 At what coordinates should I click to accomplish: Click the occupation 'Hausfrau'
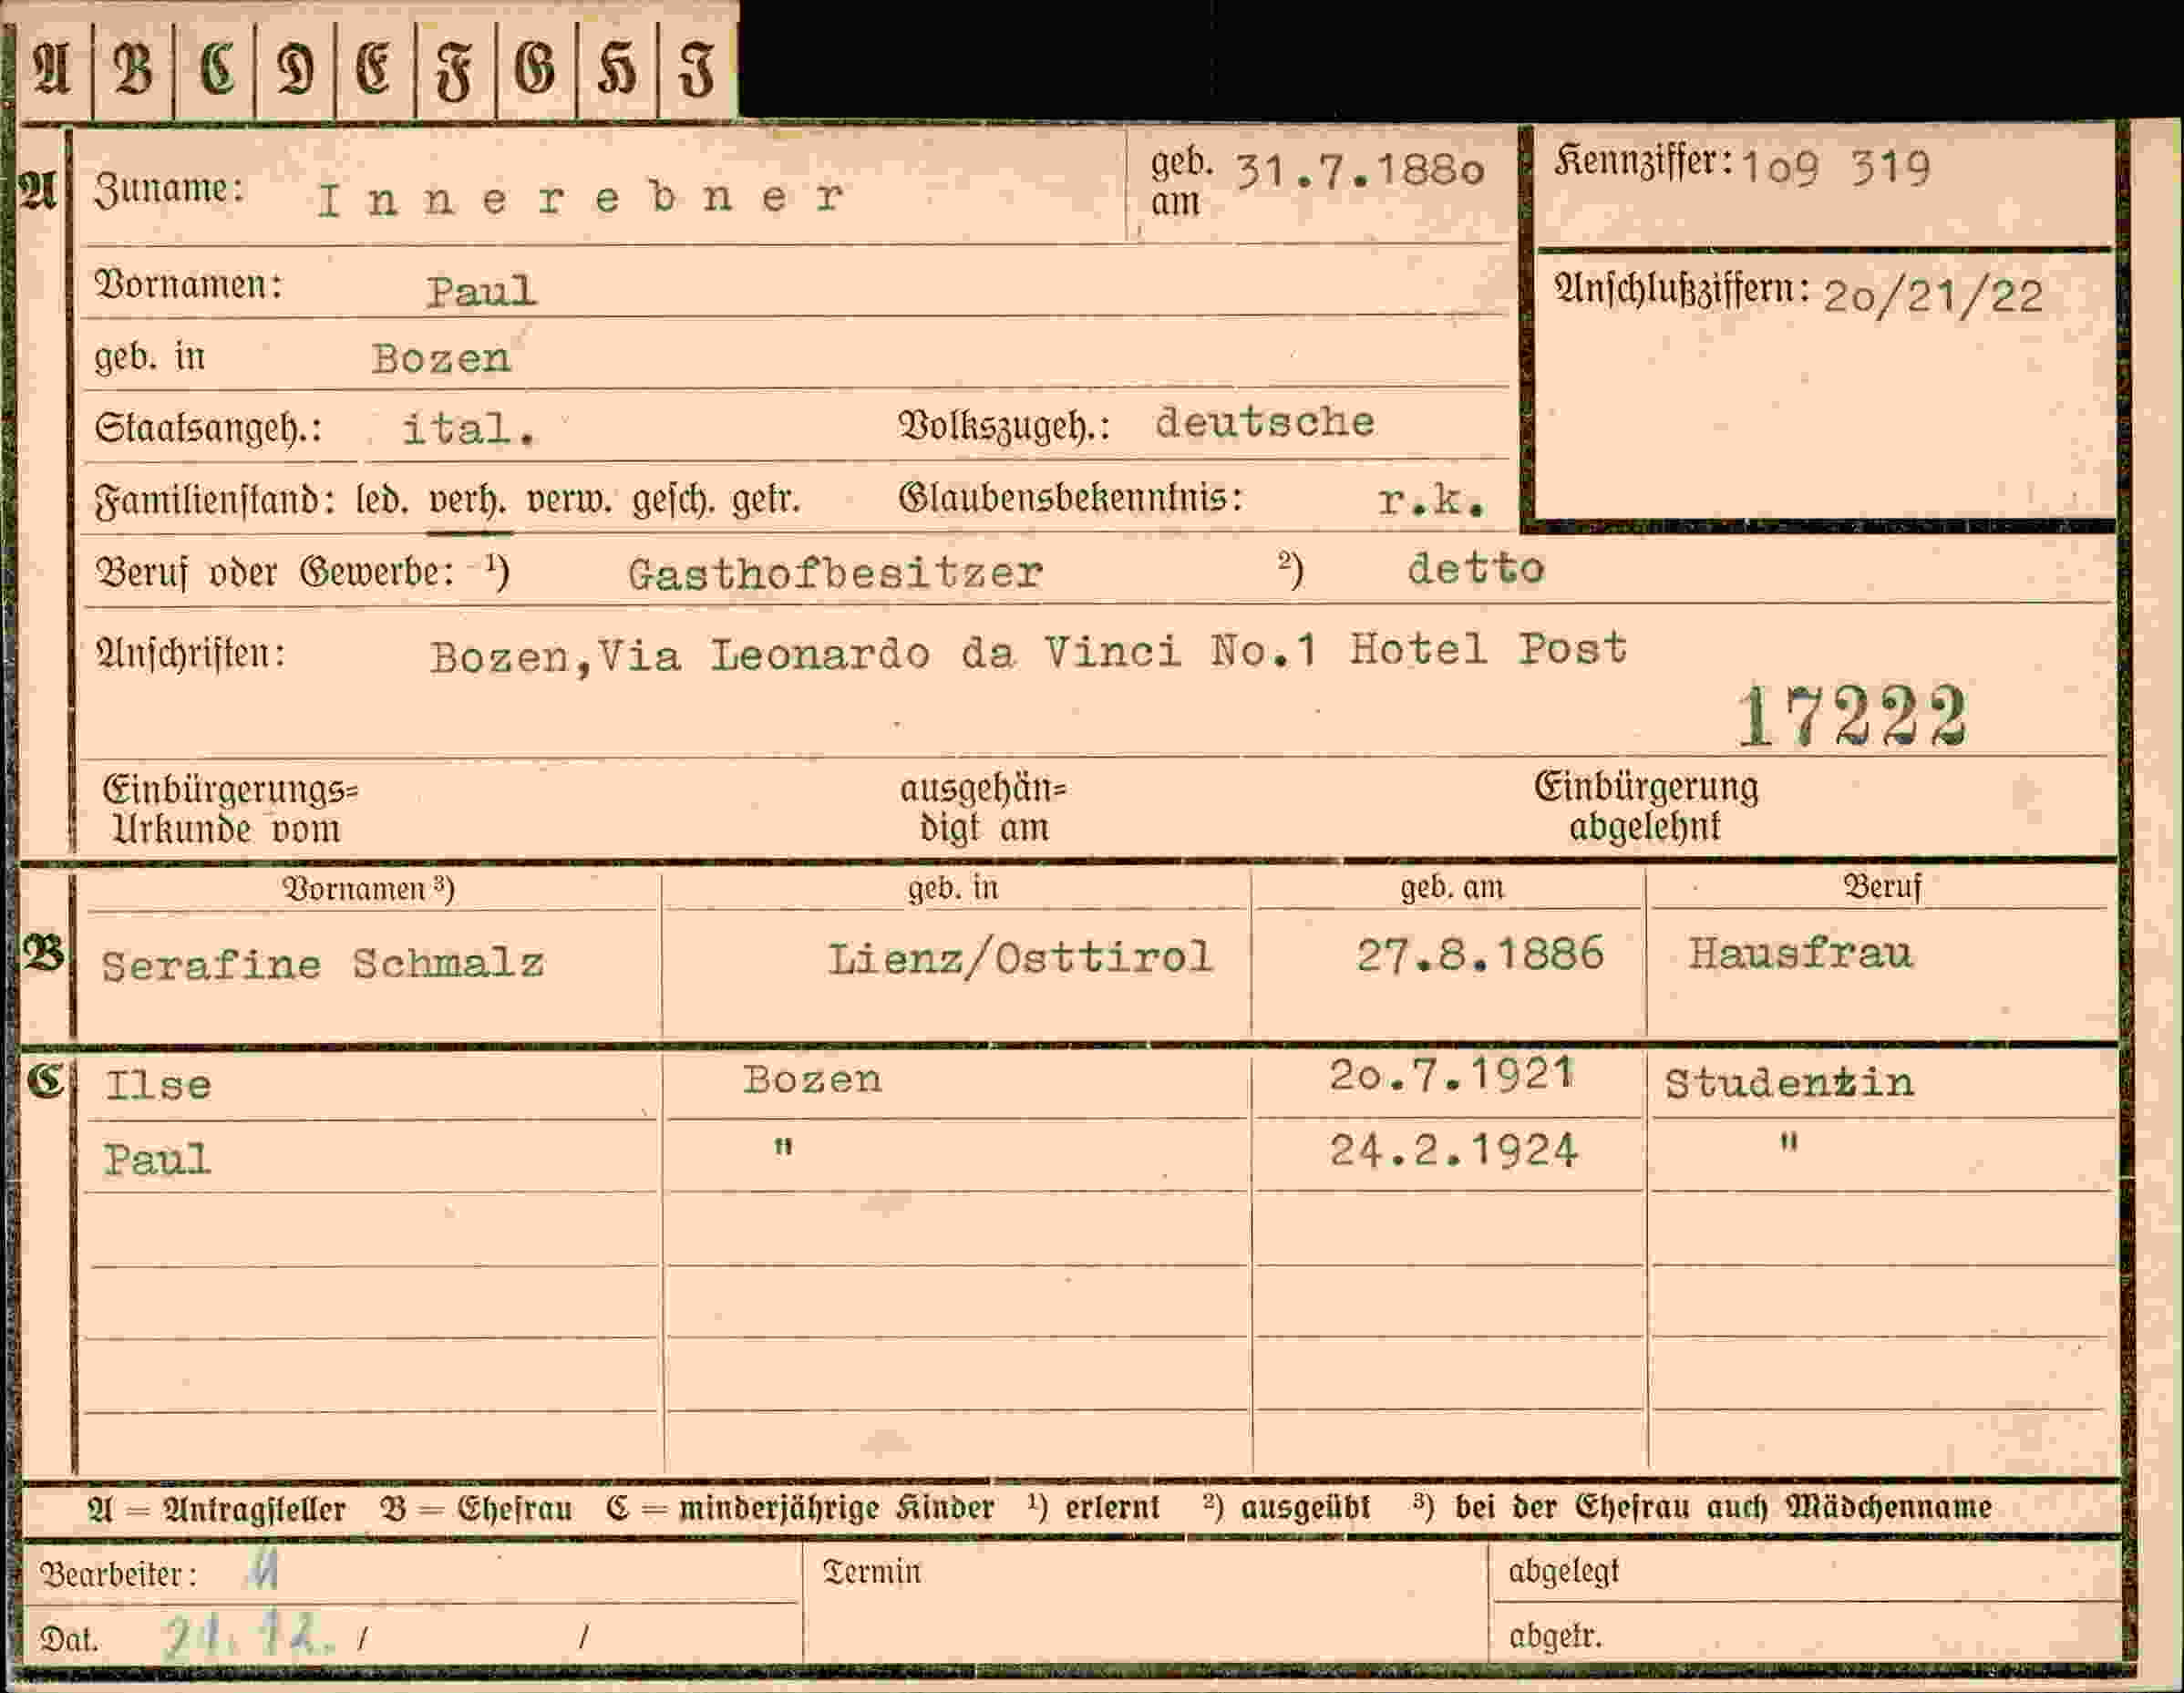coord(1800,953)
